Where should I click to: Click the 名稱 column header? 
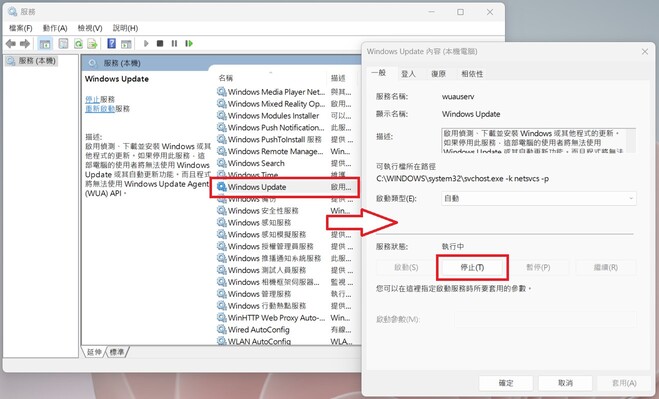pos(270,78)
